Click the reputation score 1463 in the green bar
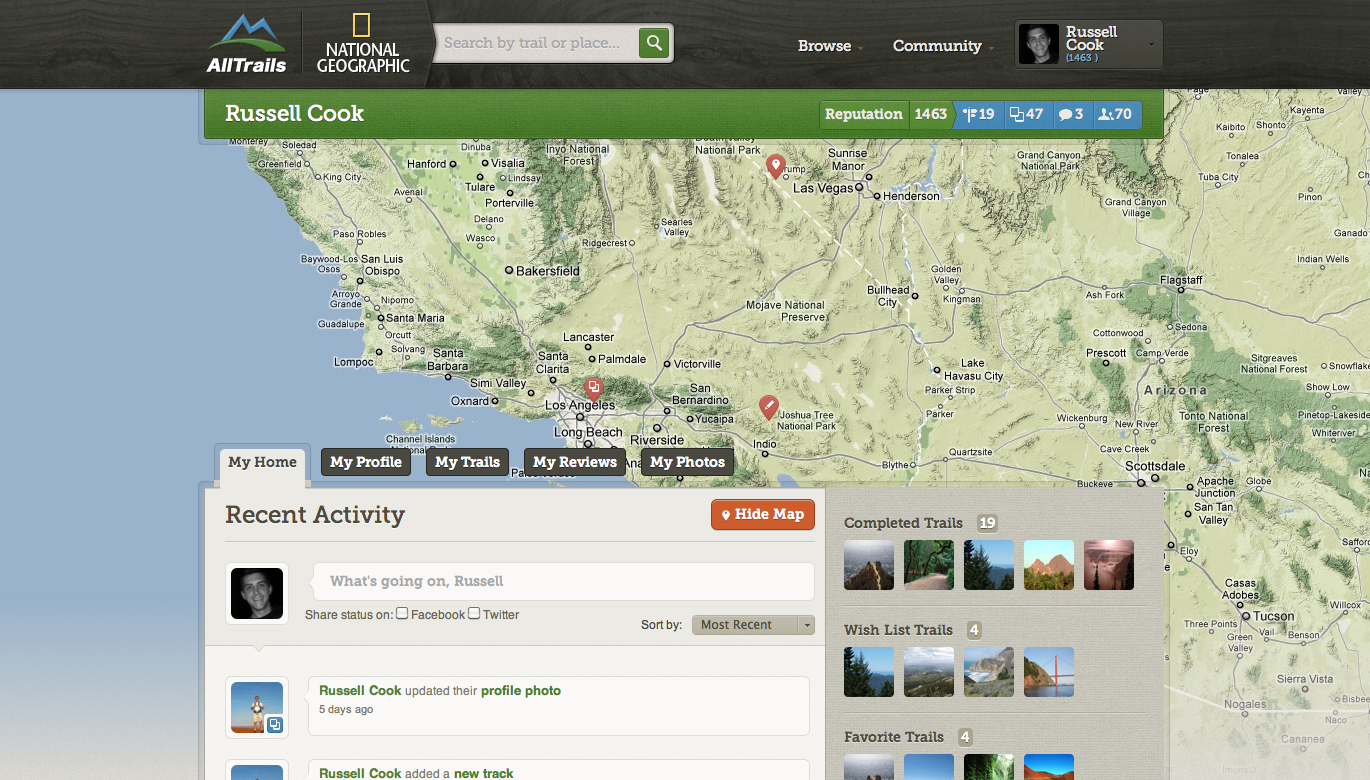Image resolution: width=1370 pixels, height=780 pixels. [x=930, y=114]
